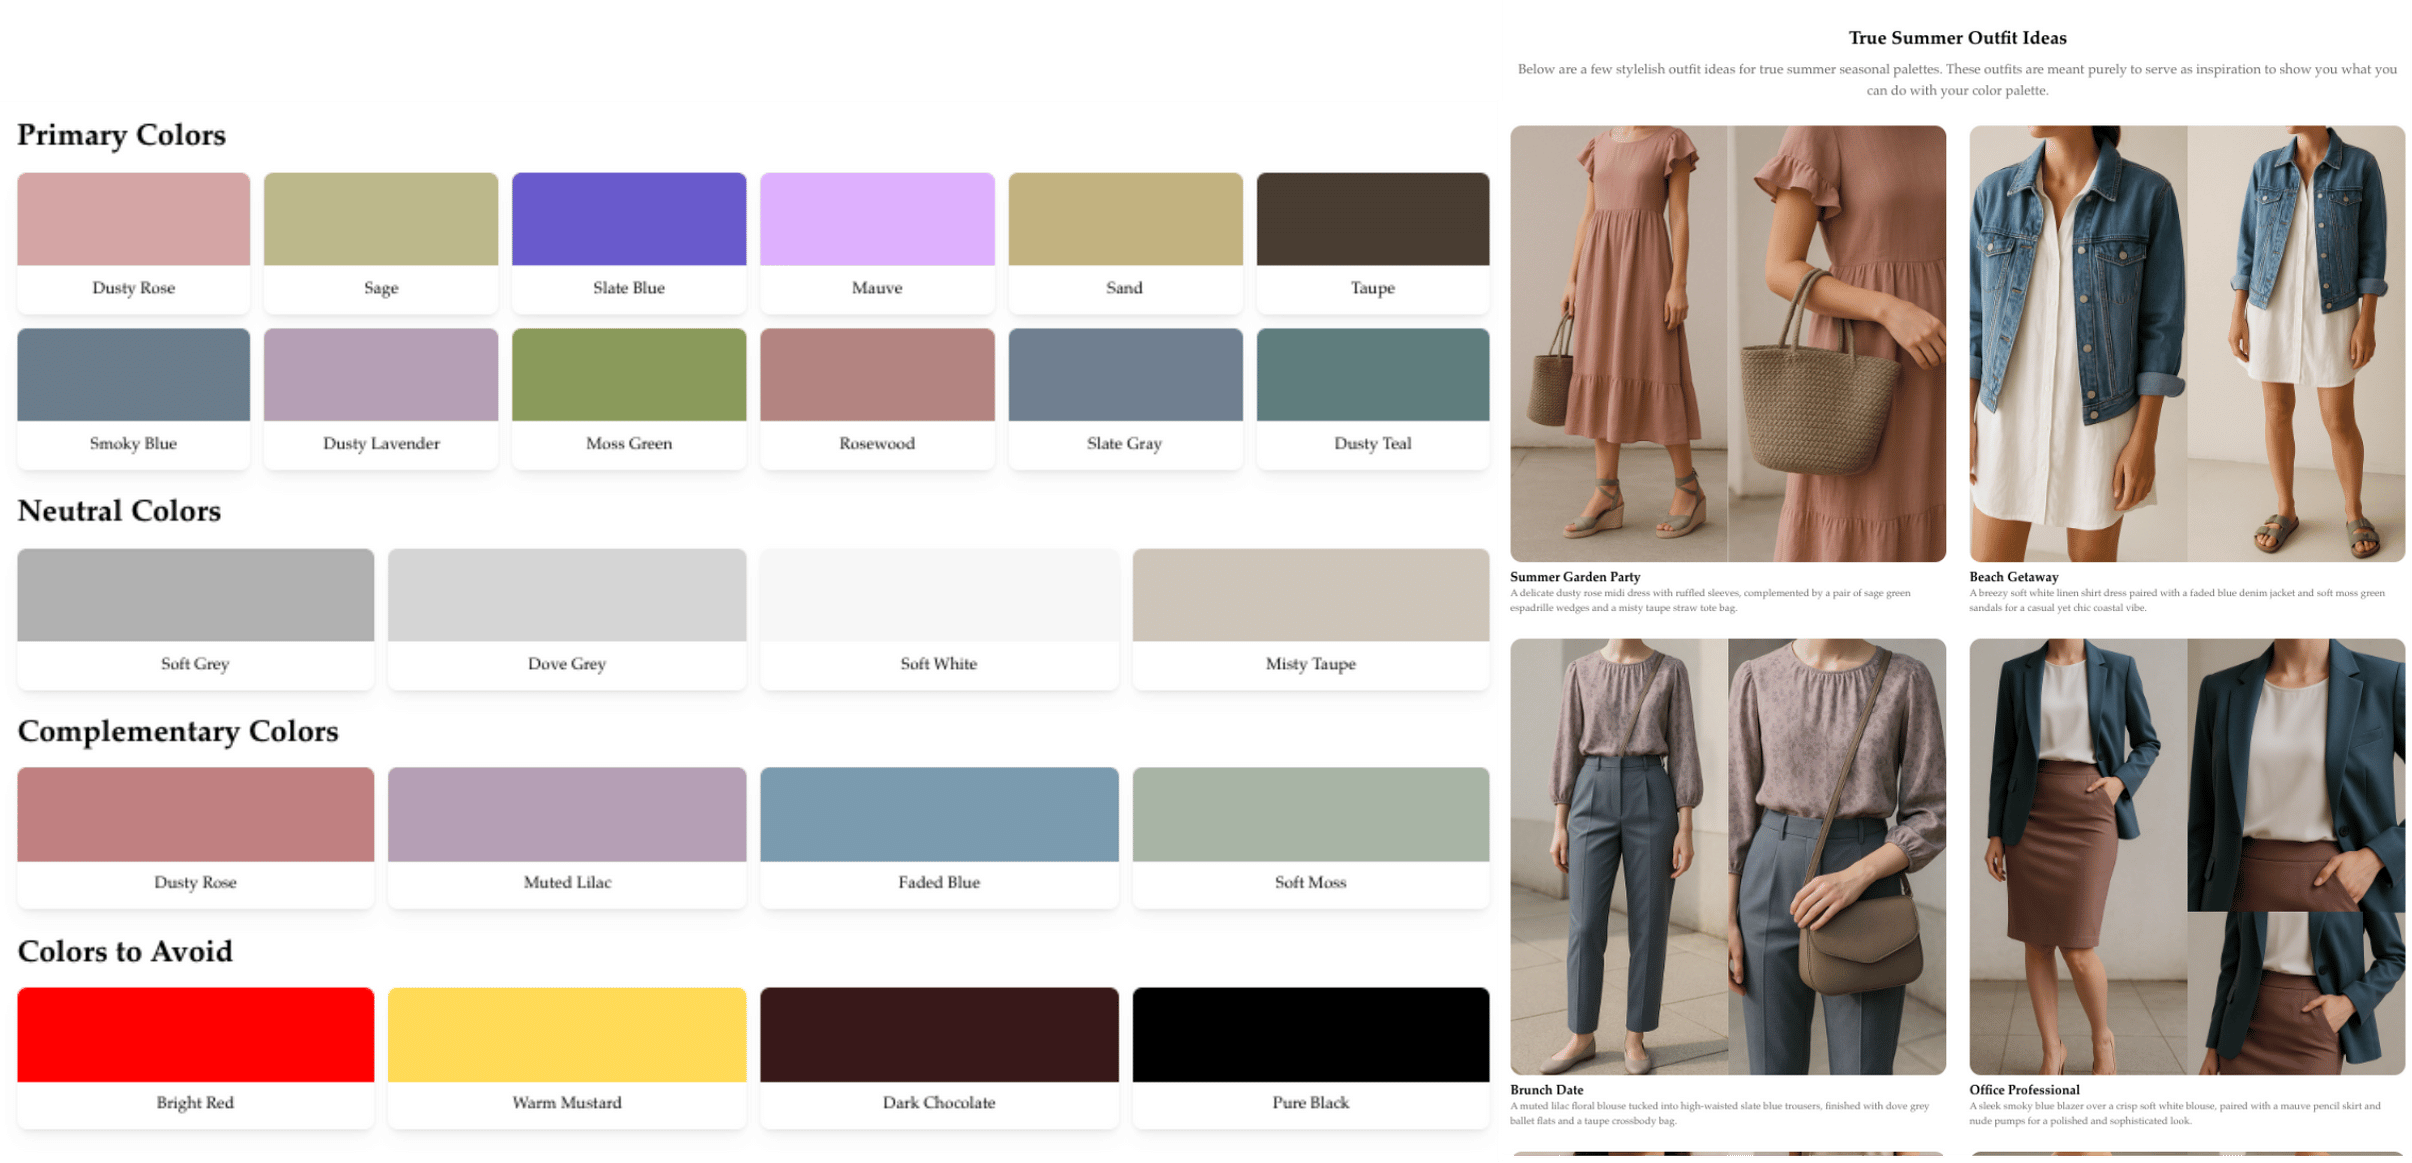View the Office Professional outfit image

click(2186, 856)
